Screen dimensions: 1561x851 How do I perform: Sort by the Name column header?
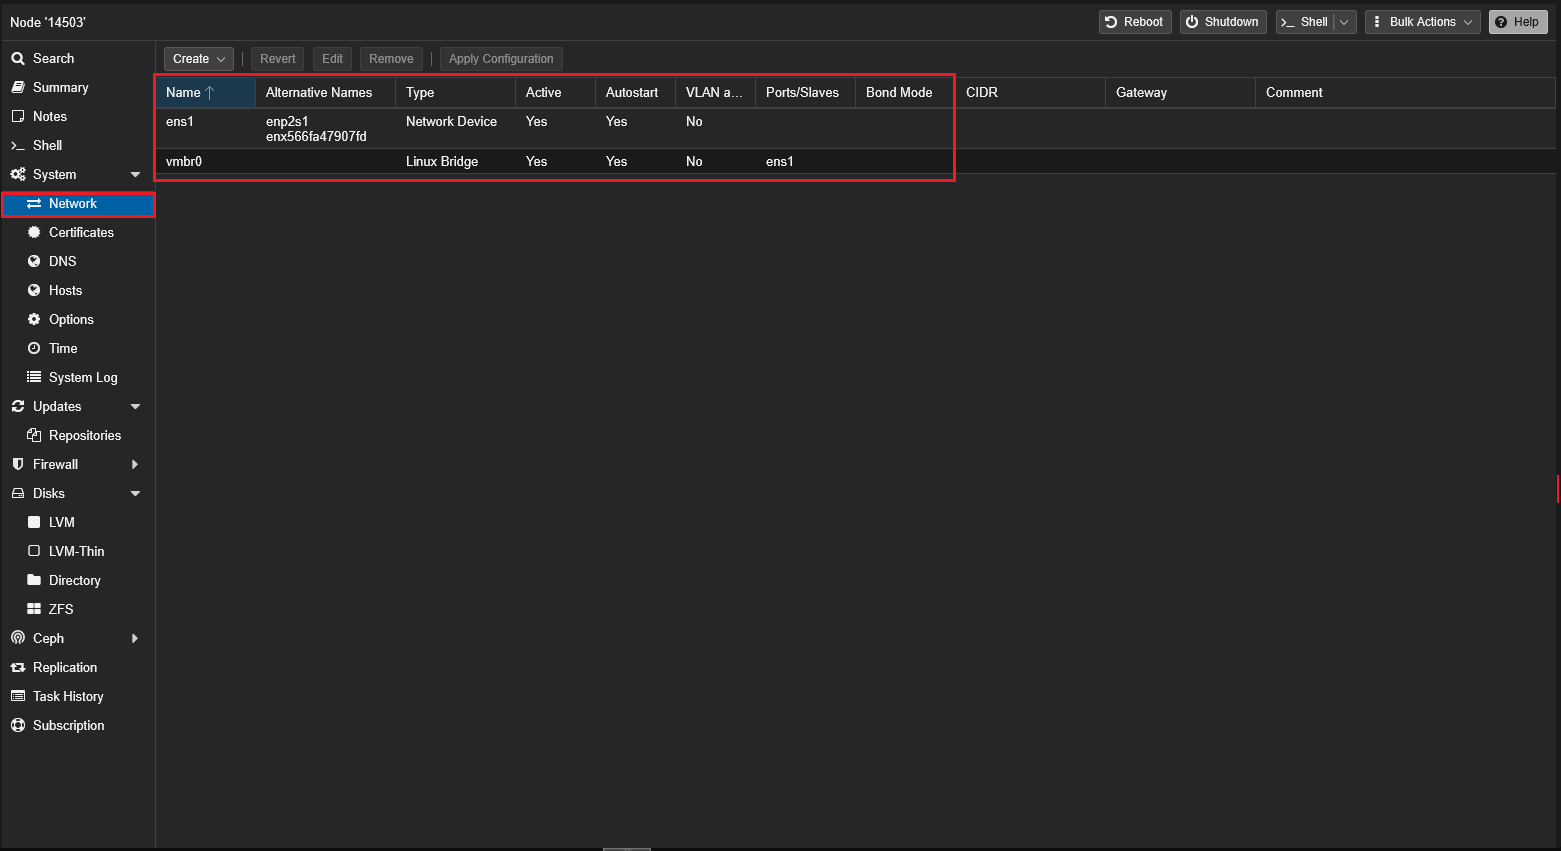click(x=184, y=92)
